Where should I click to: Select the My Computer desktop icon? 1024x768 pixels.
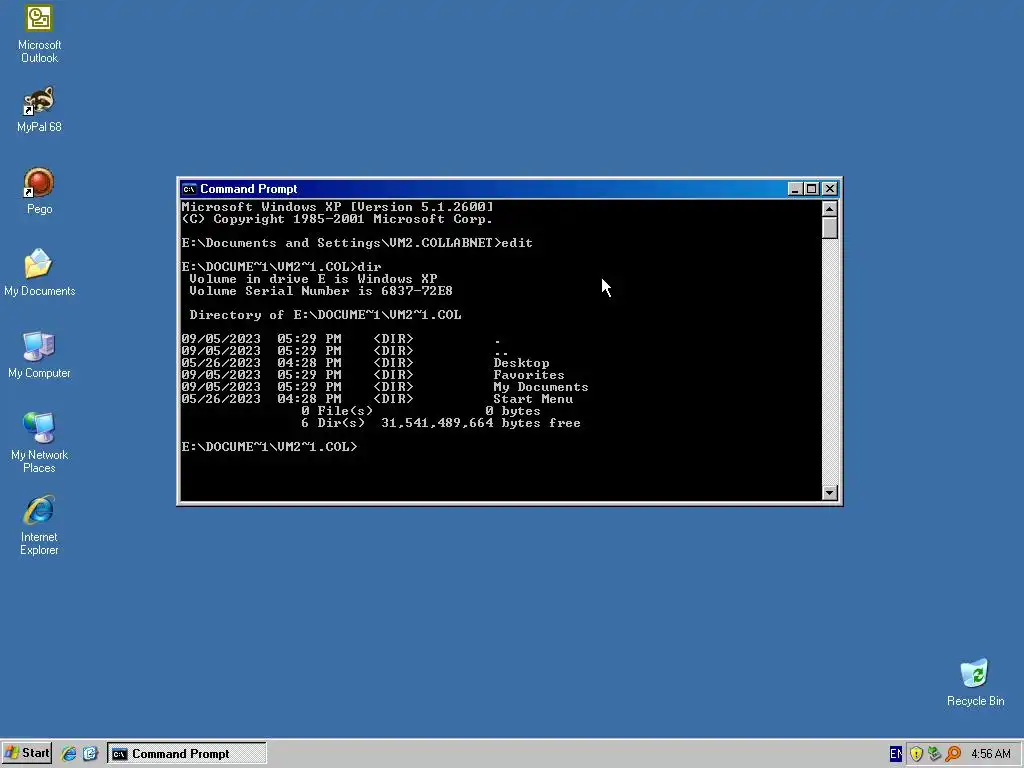point(39,355)
